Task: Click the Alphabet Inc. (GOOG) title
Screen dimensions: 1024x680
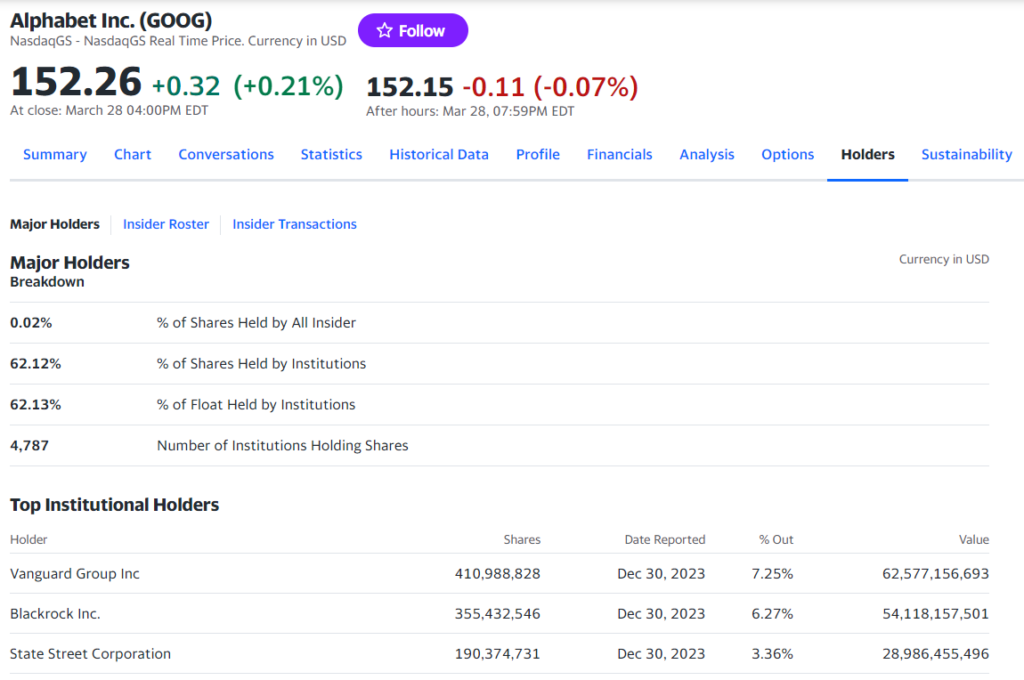Action: [111, 20]
